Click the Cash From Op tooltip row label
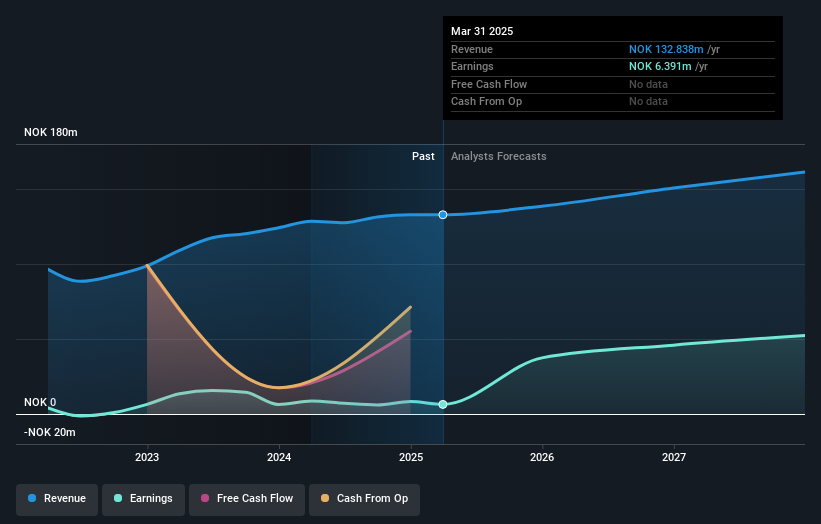 [486, 102]
